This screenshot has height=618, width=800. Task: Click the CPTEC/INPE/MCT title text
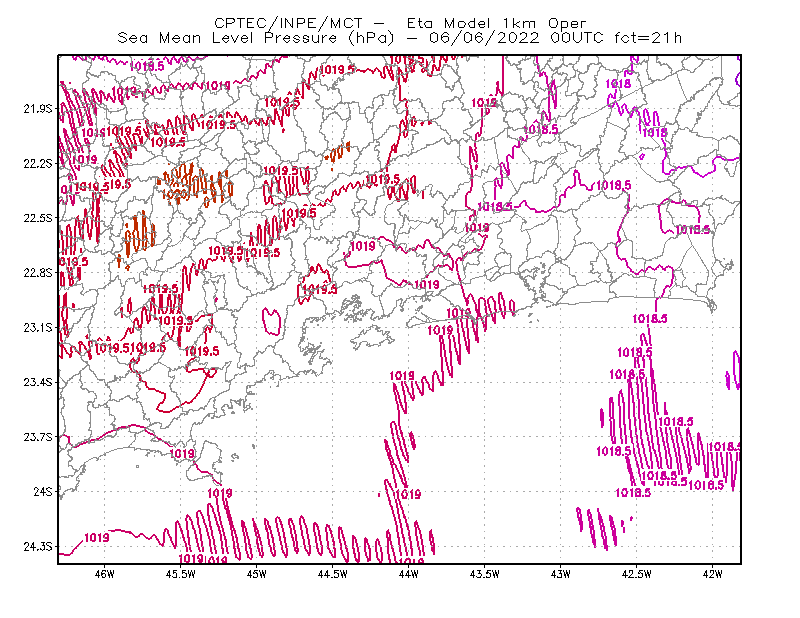(288, 23)
